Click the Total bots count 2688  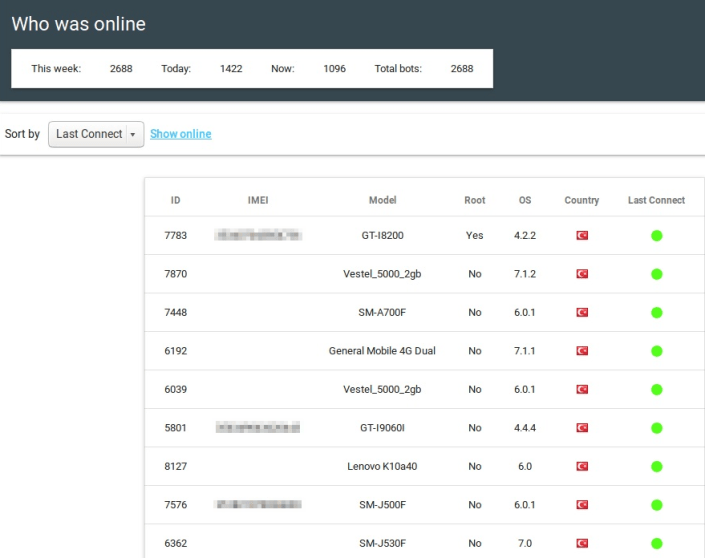462,69
